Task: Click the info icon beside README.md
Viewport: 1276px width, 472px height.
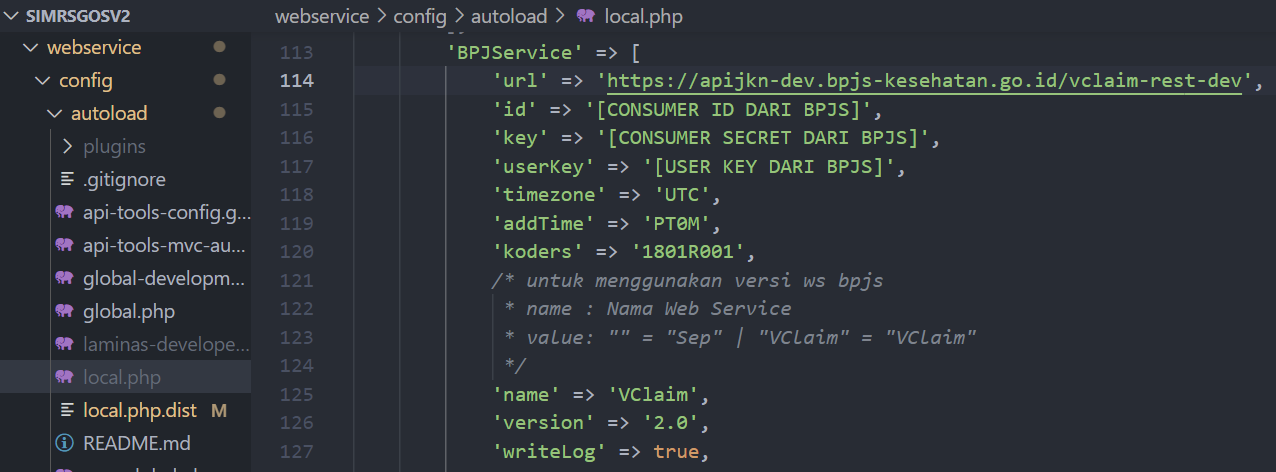Action: 65,443
